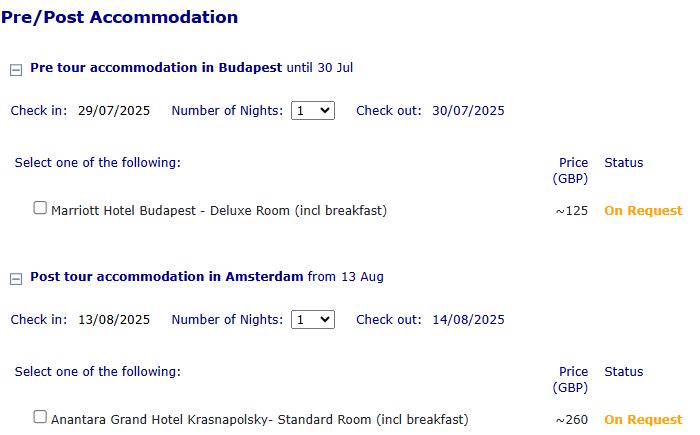This screenshot has height=435, width=700.
Task: Click the Post tour accommodation in Amsterdam heading
Action: click(x=166, y=277)
